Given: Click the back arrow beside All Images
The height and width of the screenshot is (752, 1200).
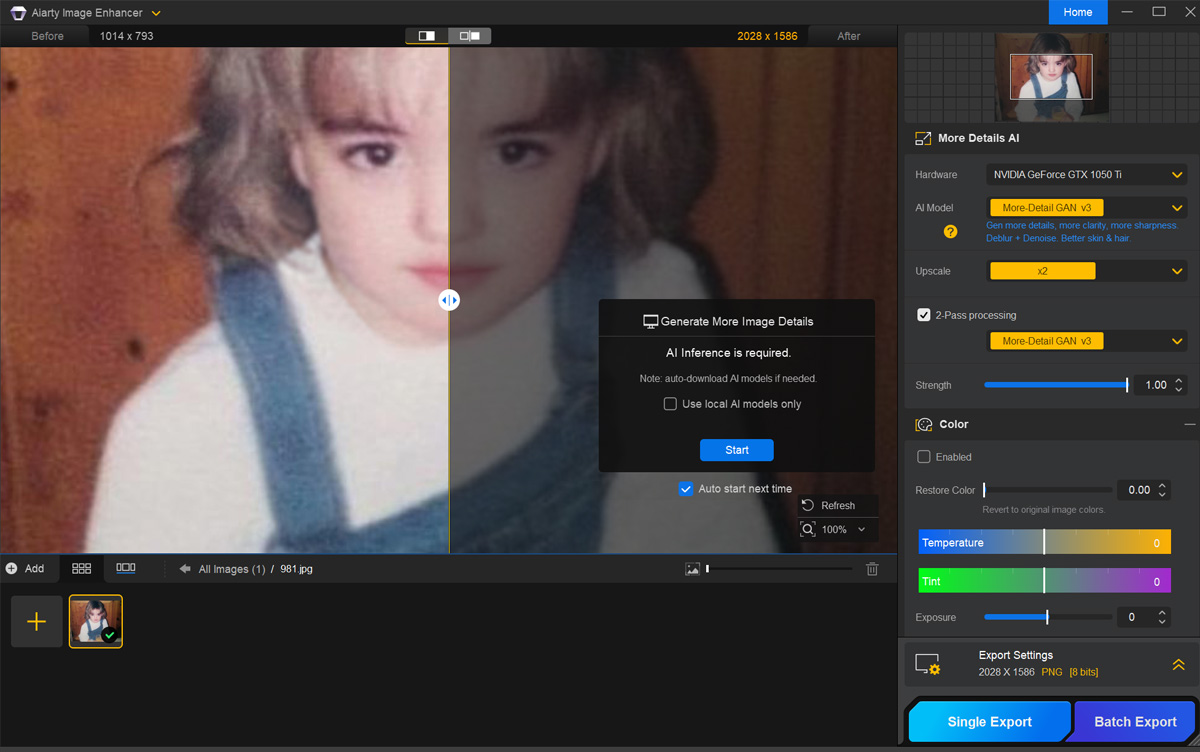Looking at the screenshot, I should pos(185,569).
